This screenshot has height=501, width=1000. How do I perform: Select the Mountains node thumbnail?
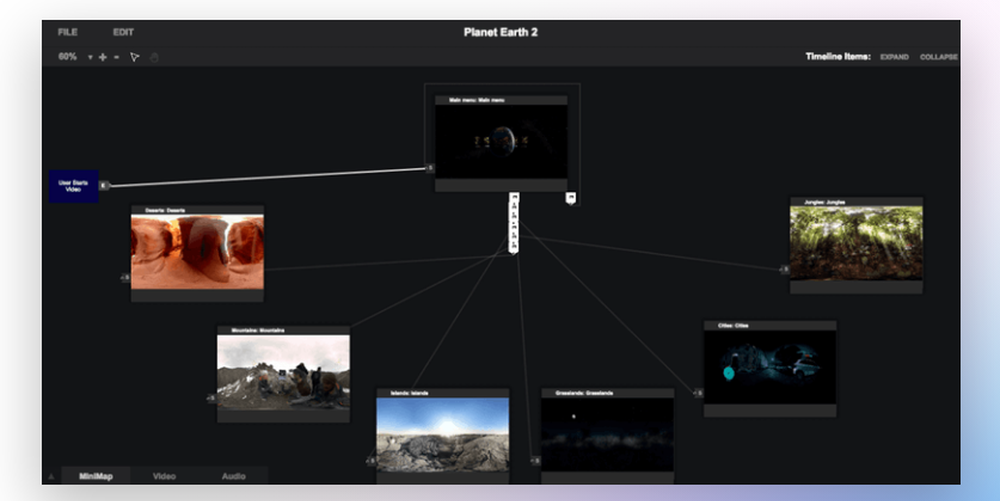(x=283, y=372)
